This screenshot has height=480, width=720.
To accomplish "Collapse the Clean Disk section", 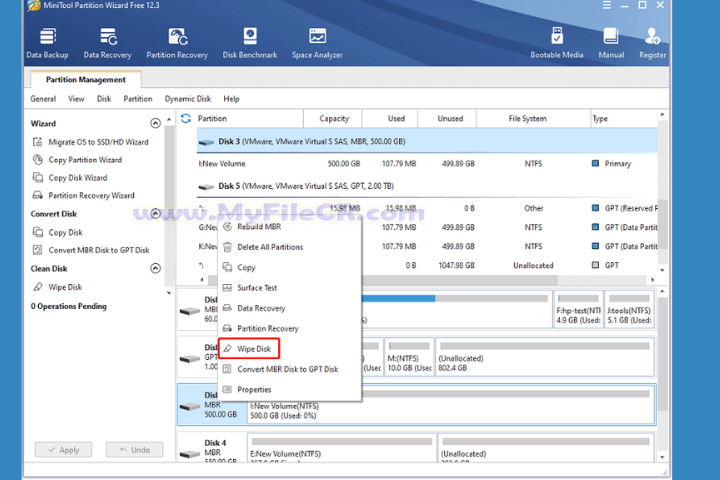I will coord(156,268).
